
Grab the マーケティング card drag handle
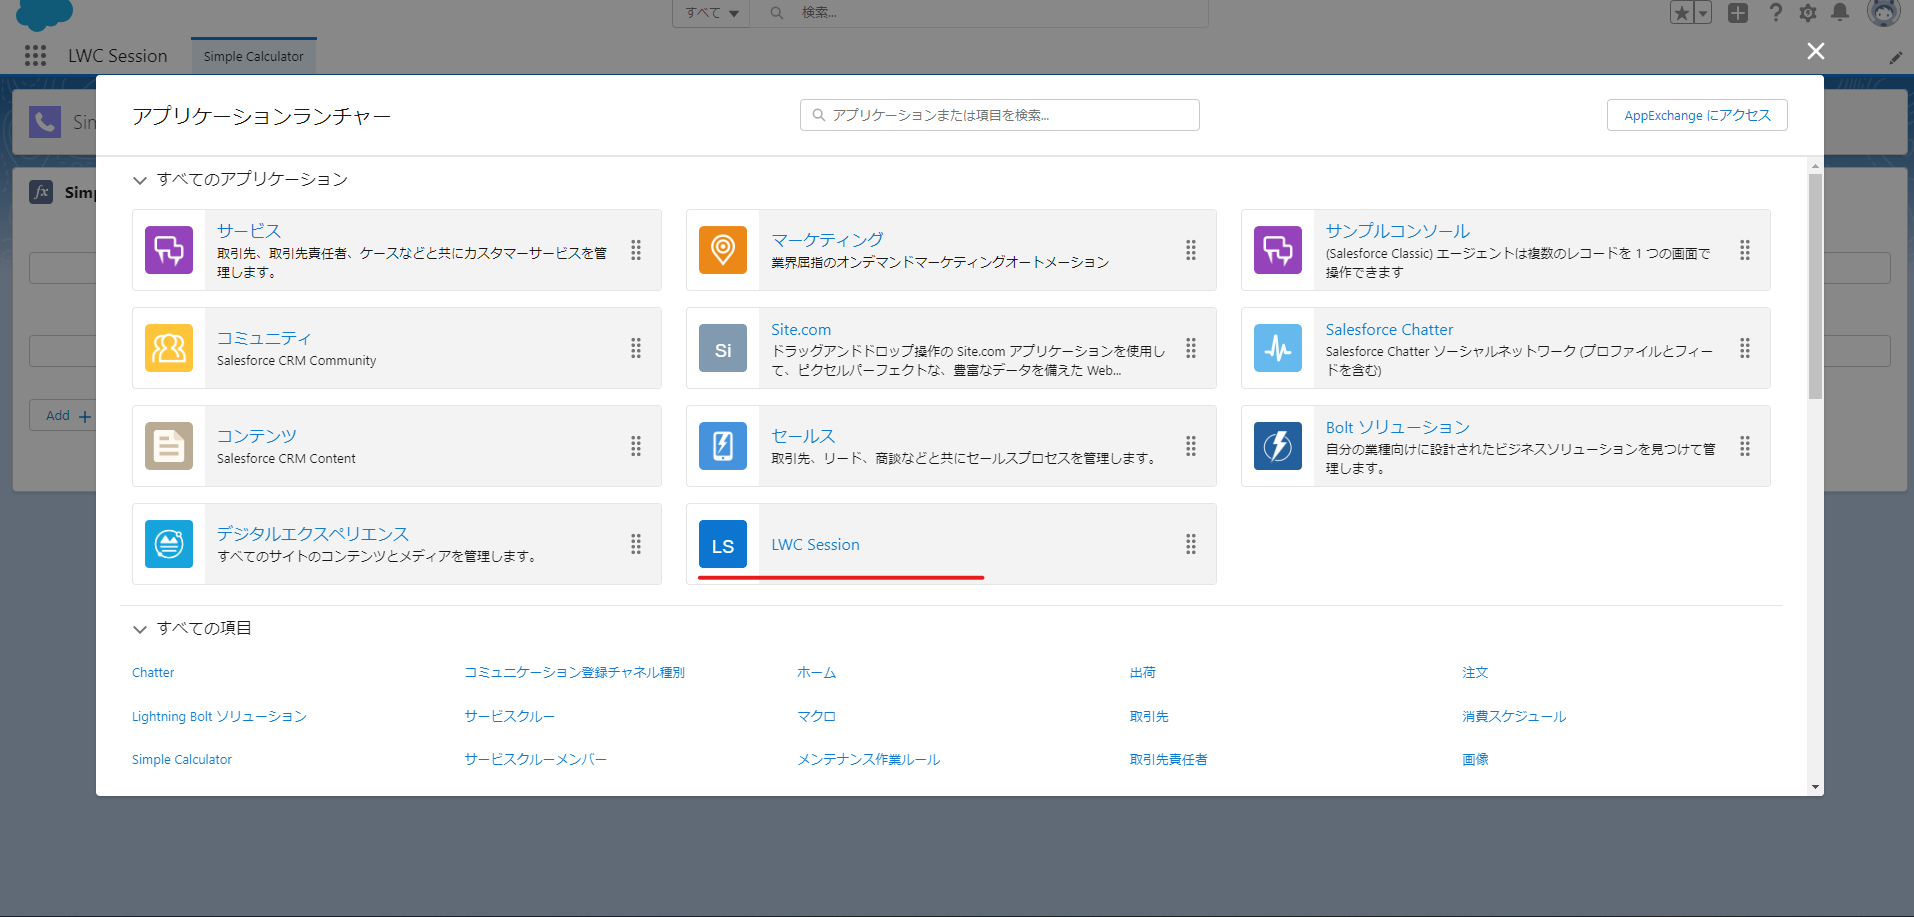(1191, 250)
